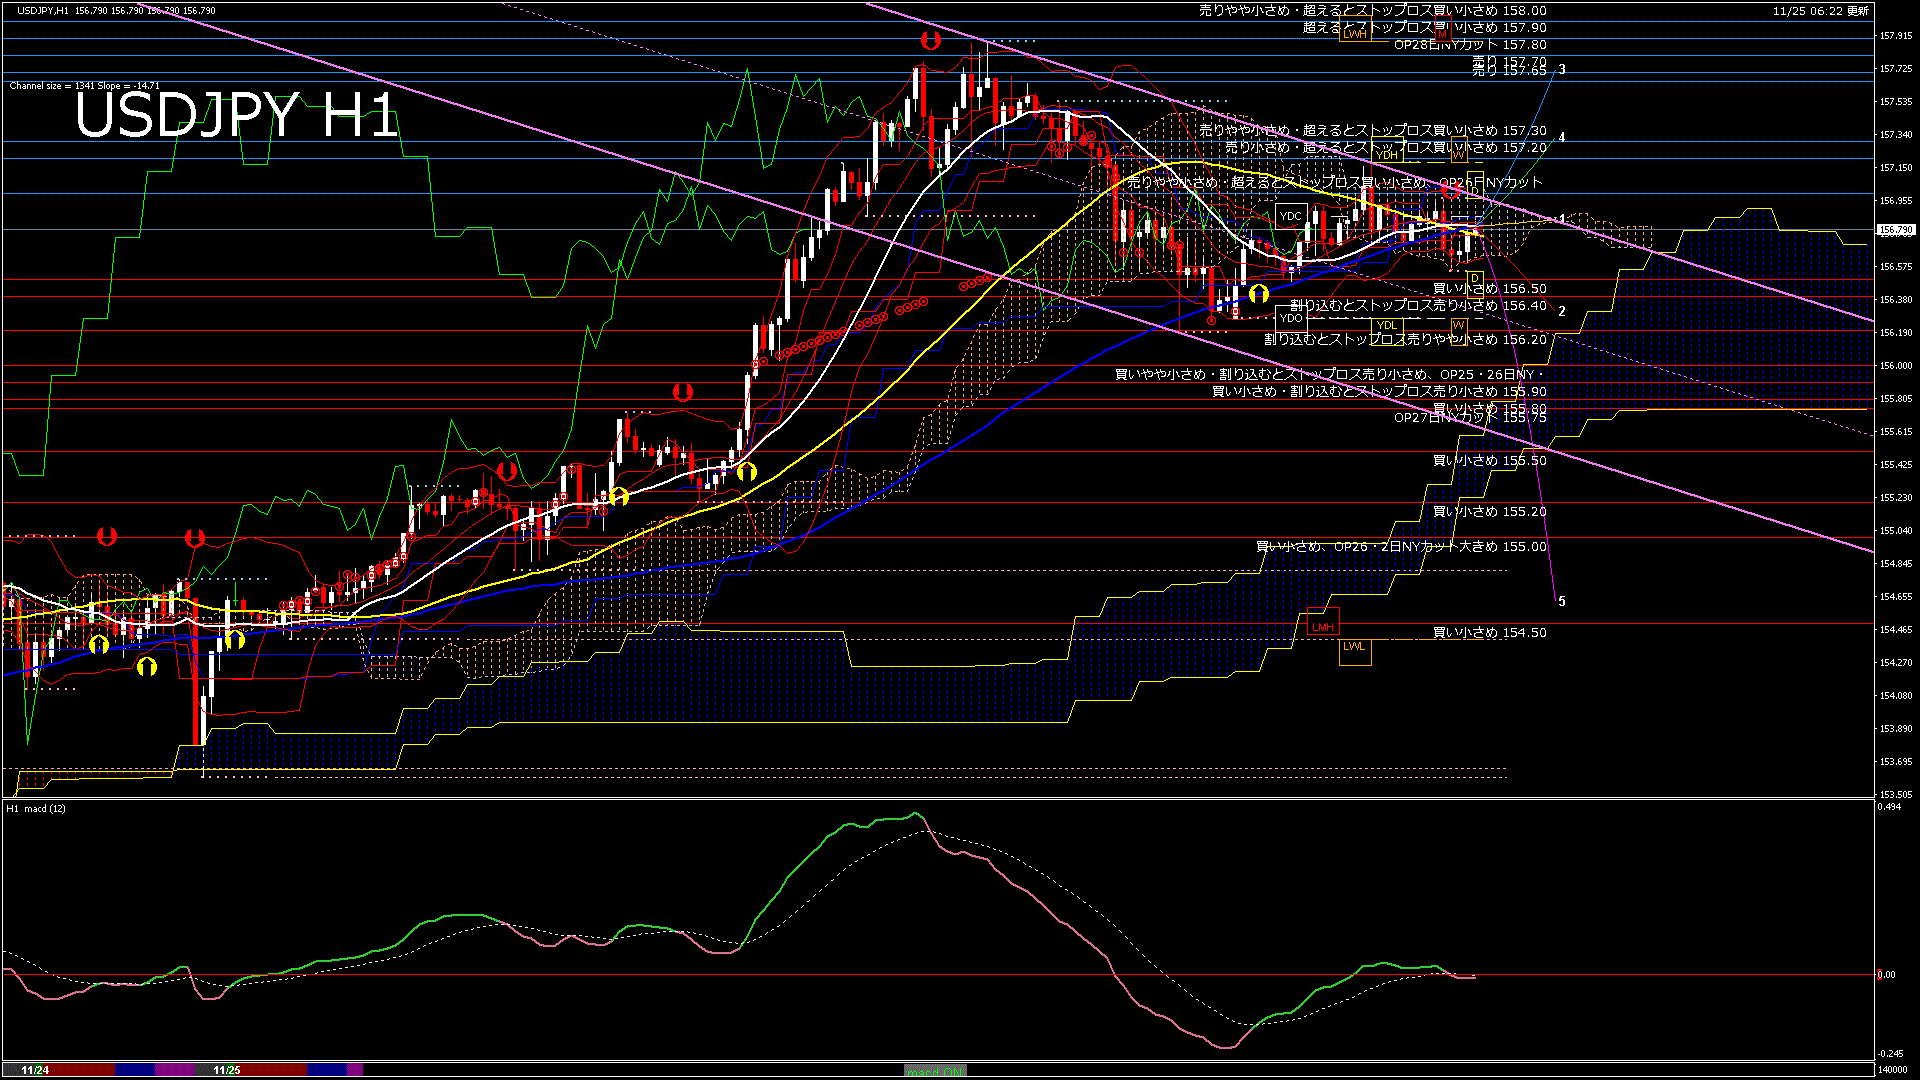Click the 156.790 price tag on right axis
Screen dimensions: 1920x1080
pyautogui.click(x=1894, y=228)
